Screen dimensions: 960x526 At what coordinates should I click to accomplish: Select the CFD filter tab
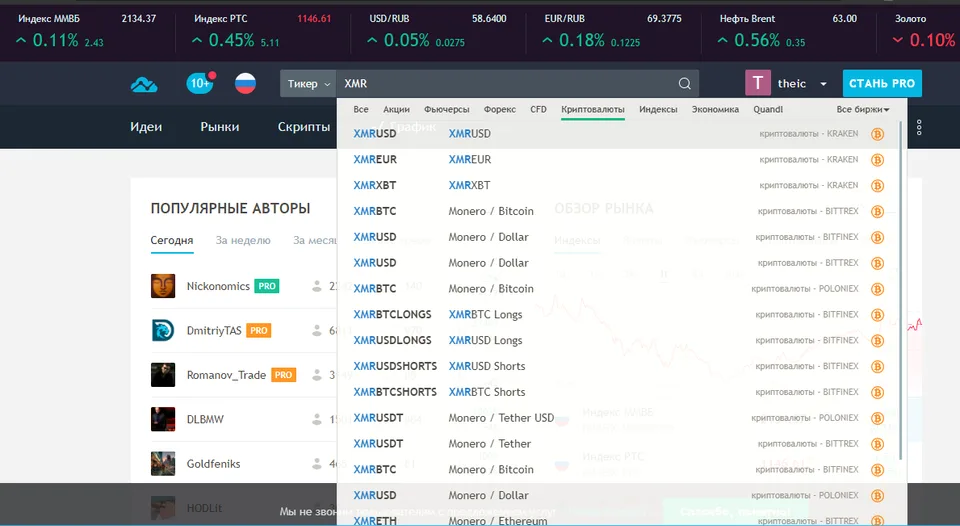(538, 110)
